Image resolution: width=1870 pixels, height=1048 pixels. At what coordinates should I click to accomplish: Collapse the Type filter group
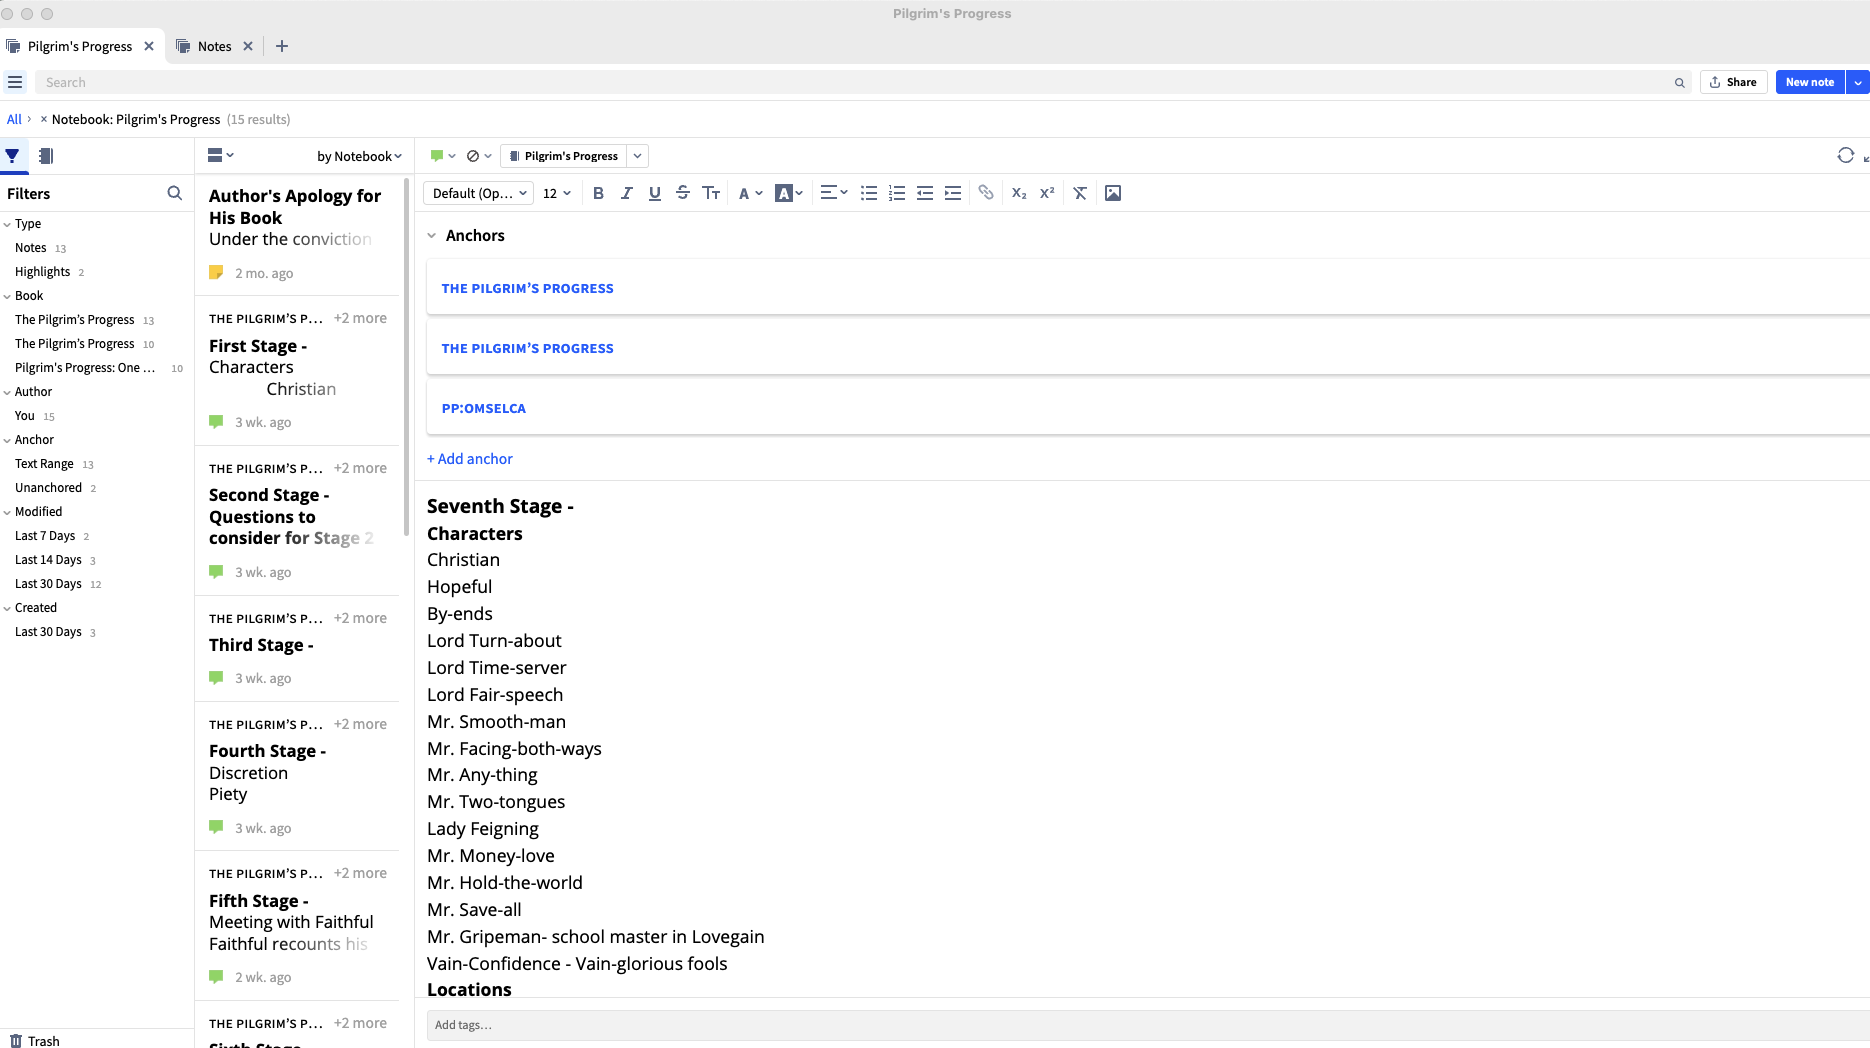tap(7, 225)
